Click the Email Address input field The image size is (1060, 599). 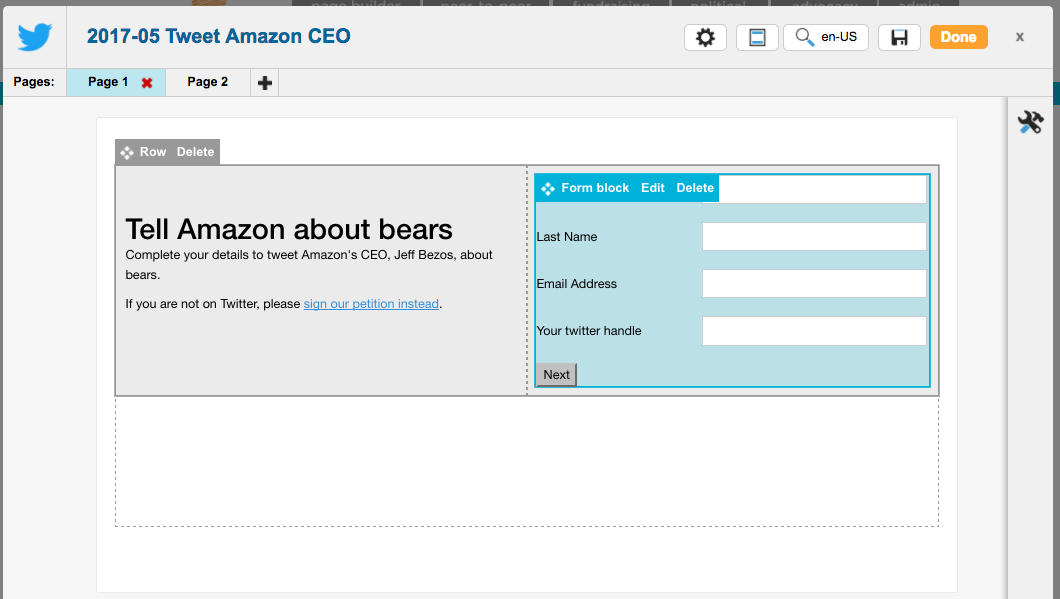point(814,284)
